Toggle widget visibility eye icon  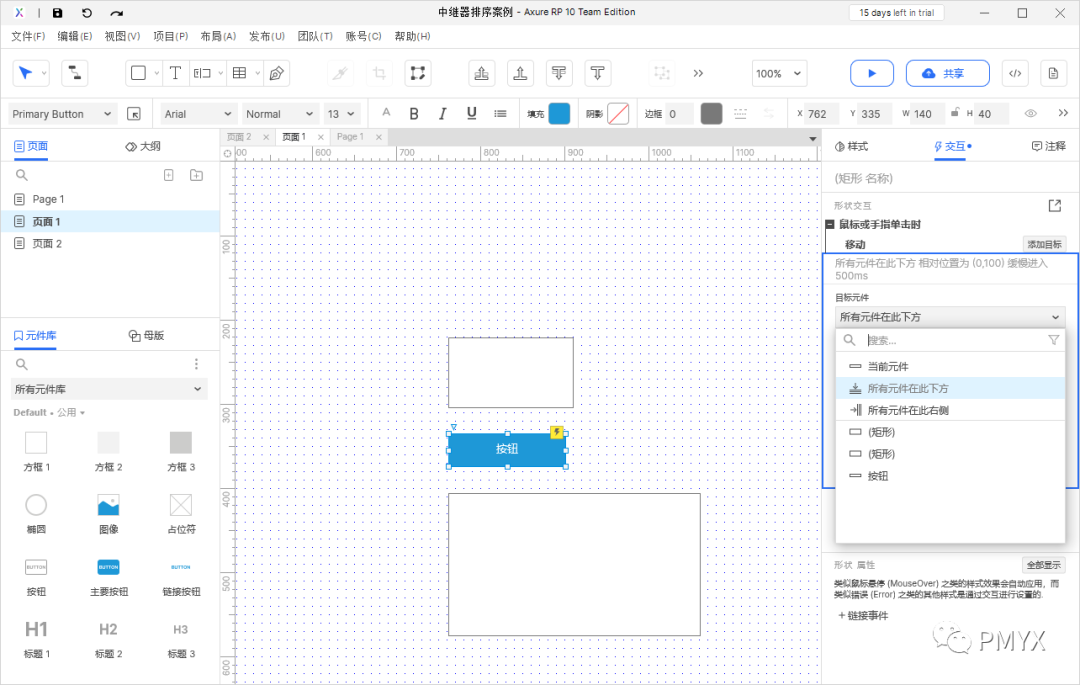pyautogui.click(x=1030, y=114)
